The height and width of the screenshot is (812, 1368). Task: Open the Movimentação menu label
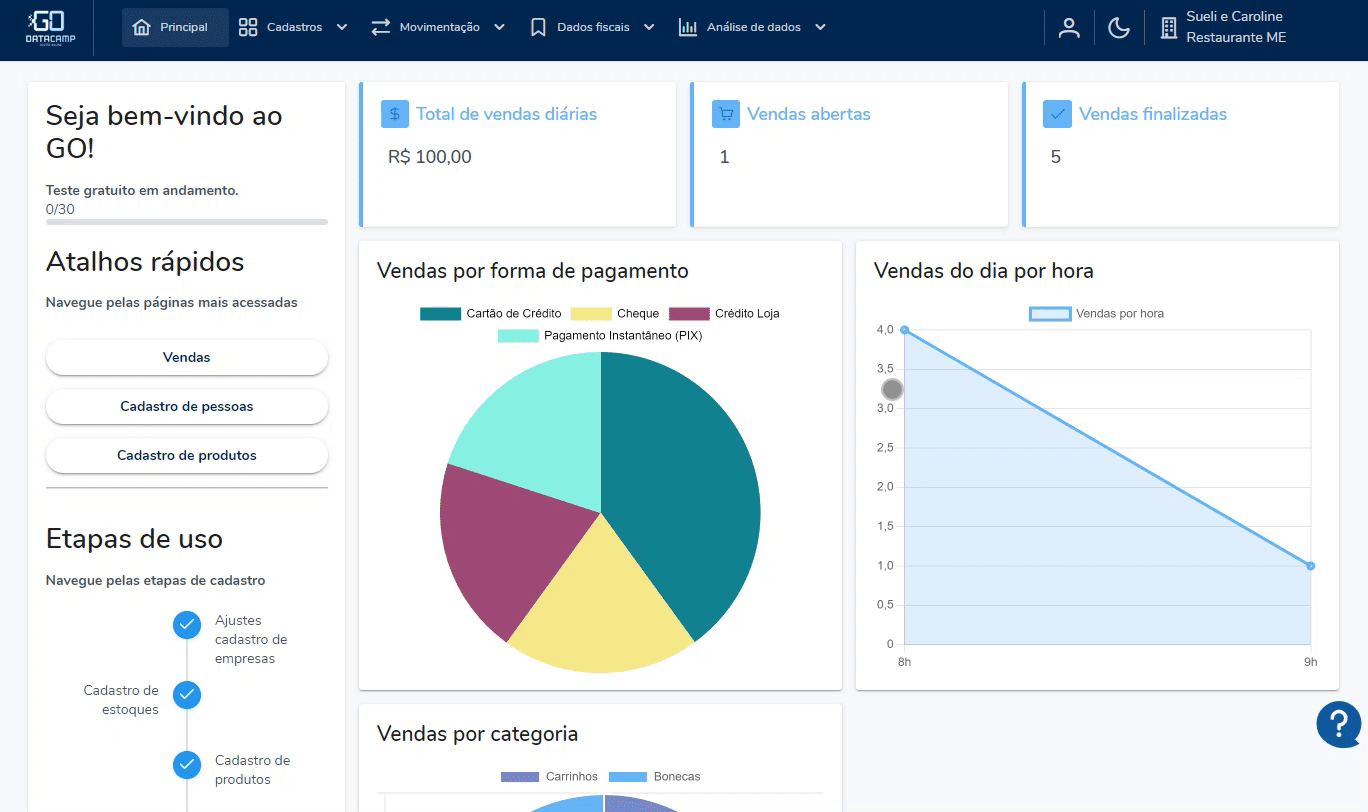(440, 27)
